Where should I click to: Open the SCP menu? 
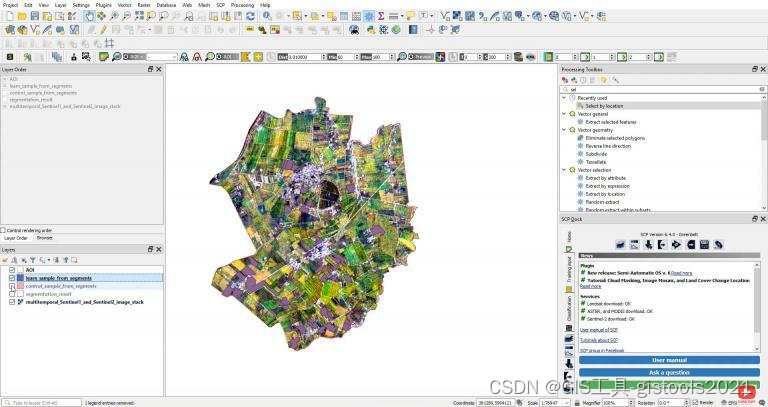(x=220, y=5)
